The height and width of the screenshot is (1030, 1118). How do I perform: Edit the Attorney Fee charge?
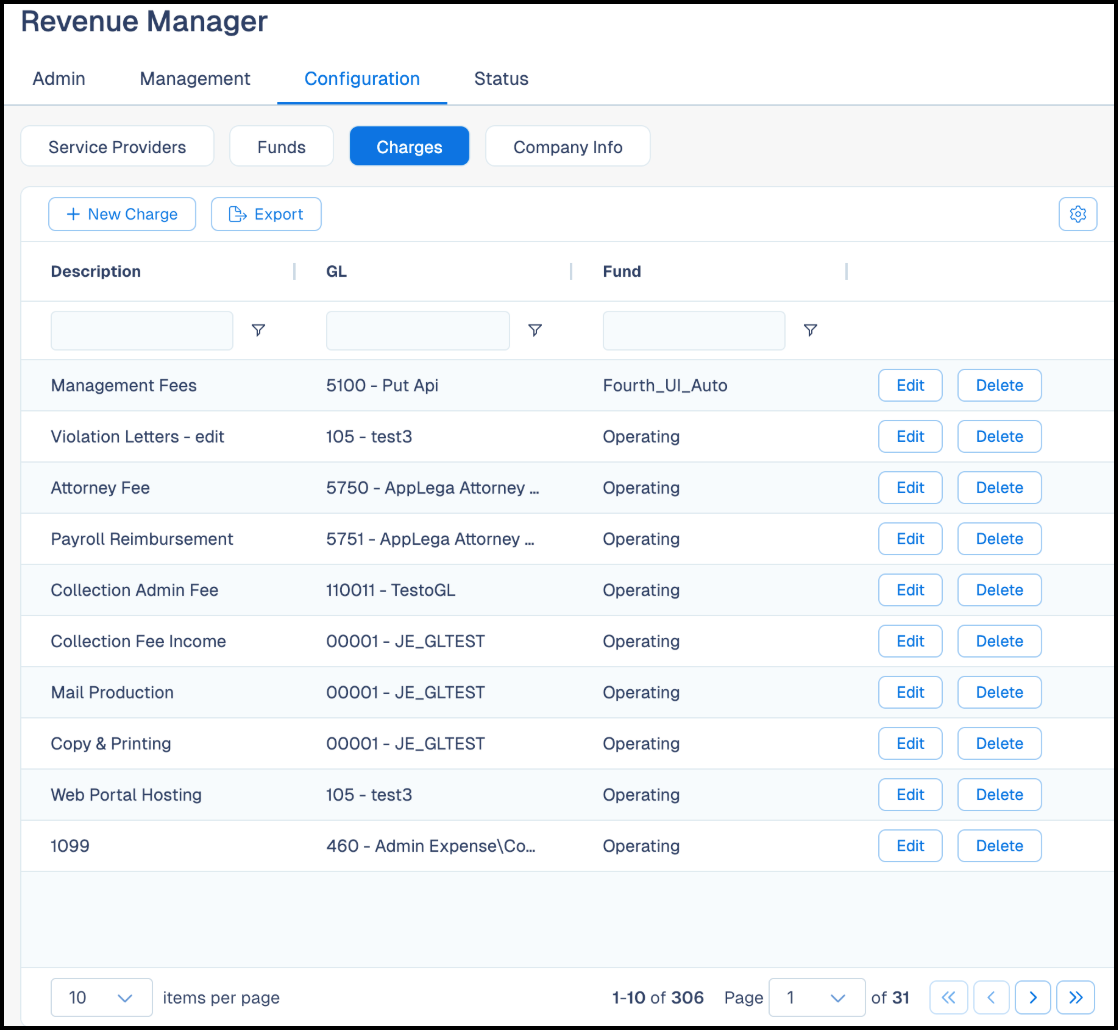[910, 488]
